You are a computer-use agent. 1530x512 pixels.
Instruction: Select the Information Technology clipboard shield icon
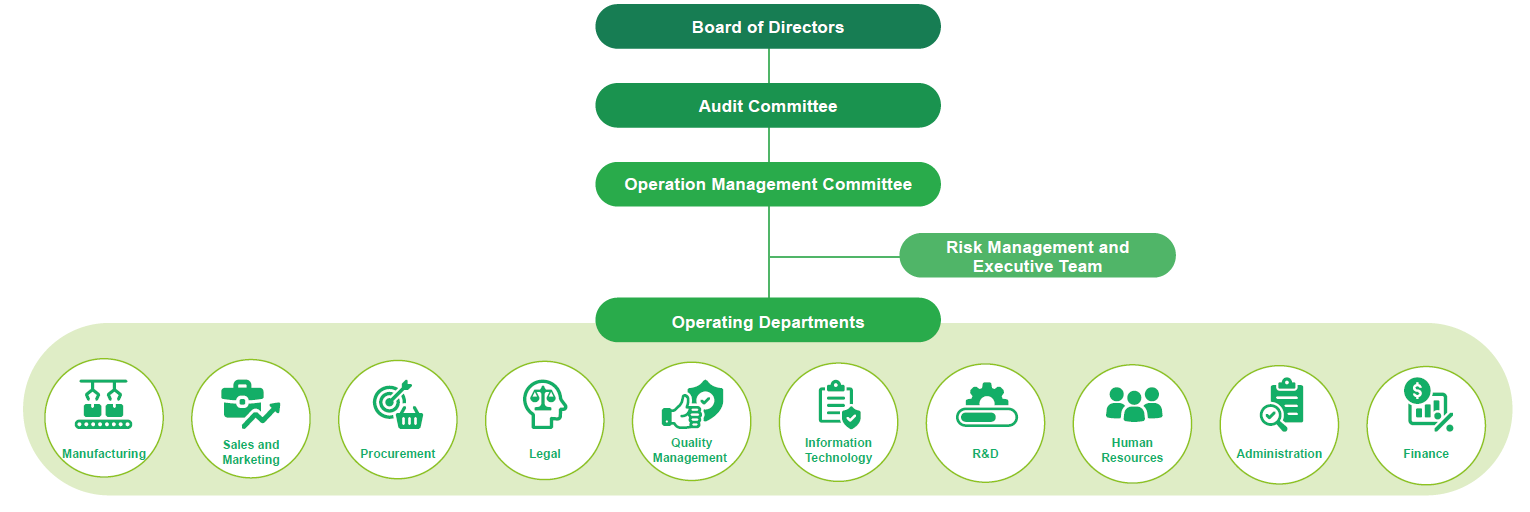coord(838,404)
